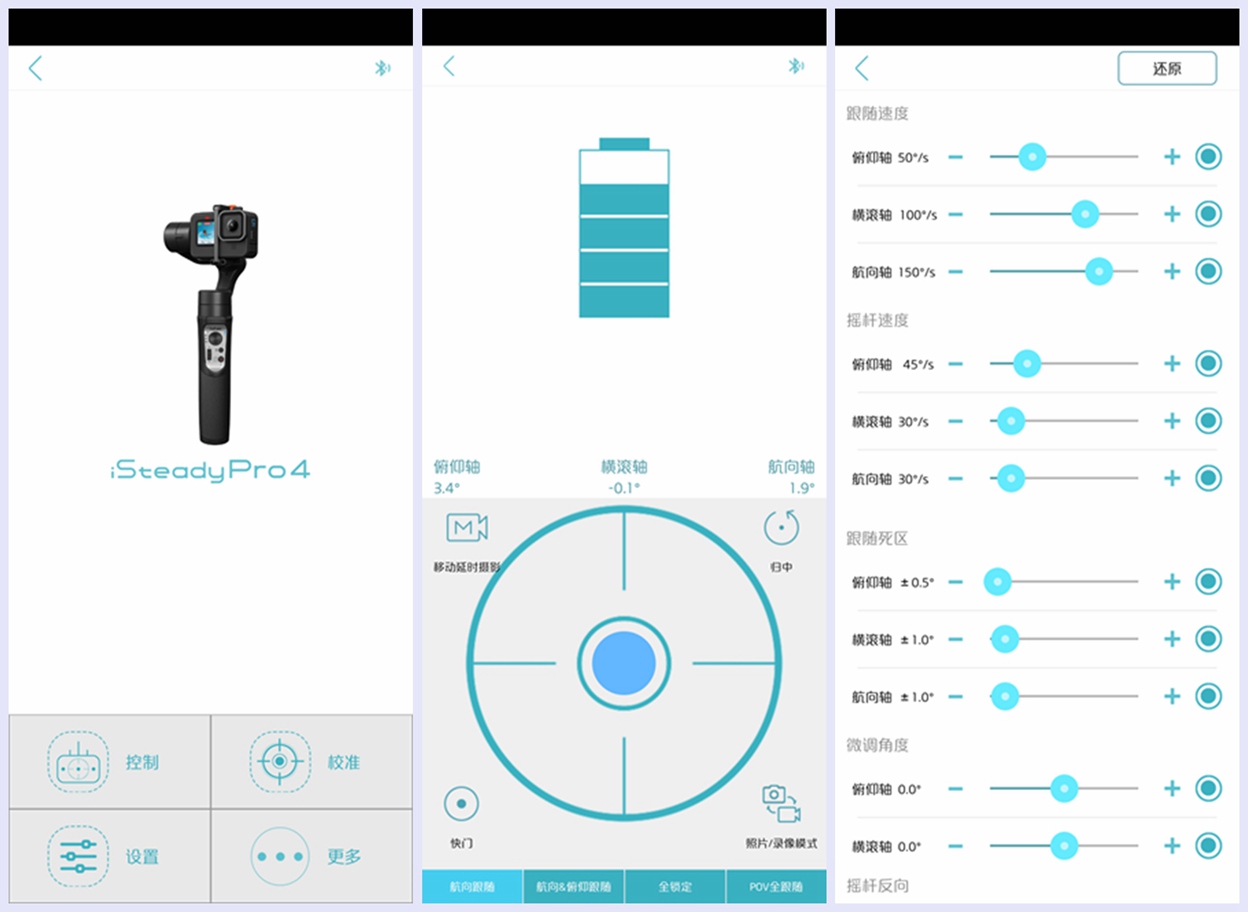
Task: Tap the blue joystick center knob
Action: [x=624, y=663]
